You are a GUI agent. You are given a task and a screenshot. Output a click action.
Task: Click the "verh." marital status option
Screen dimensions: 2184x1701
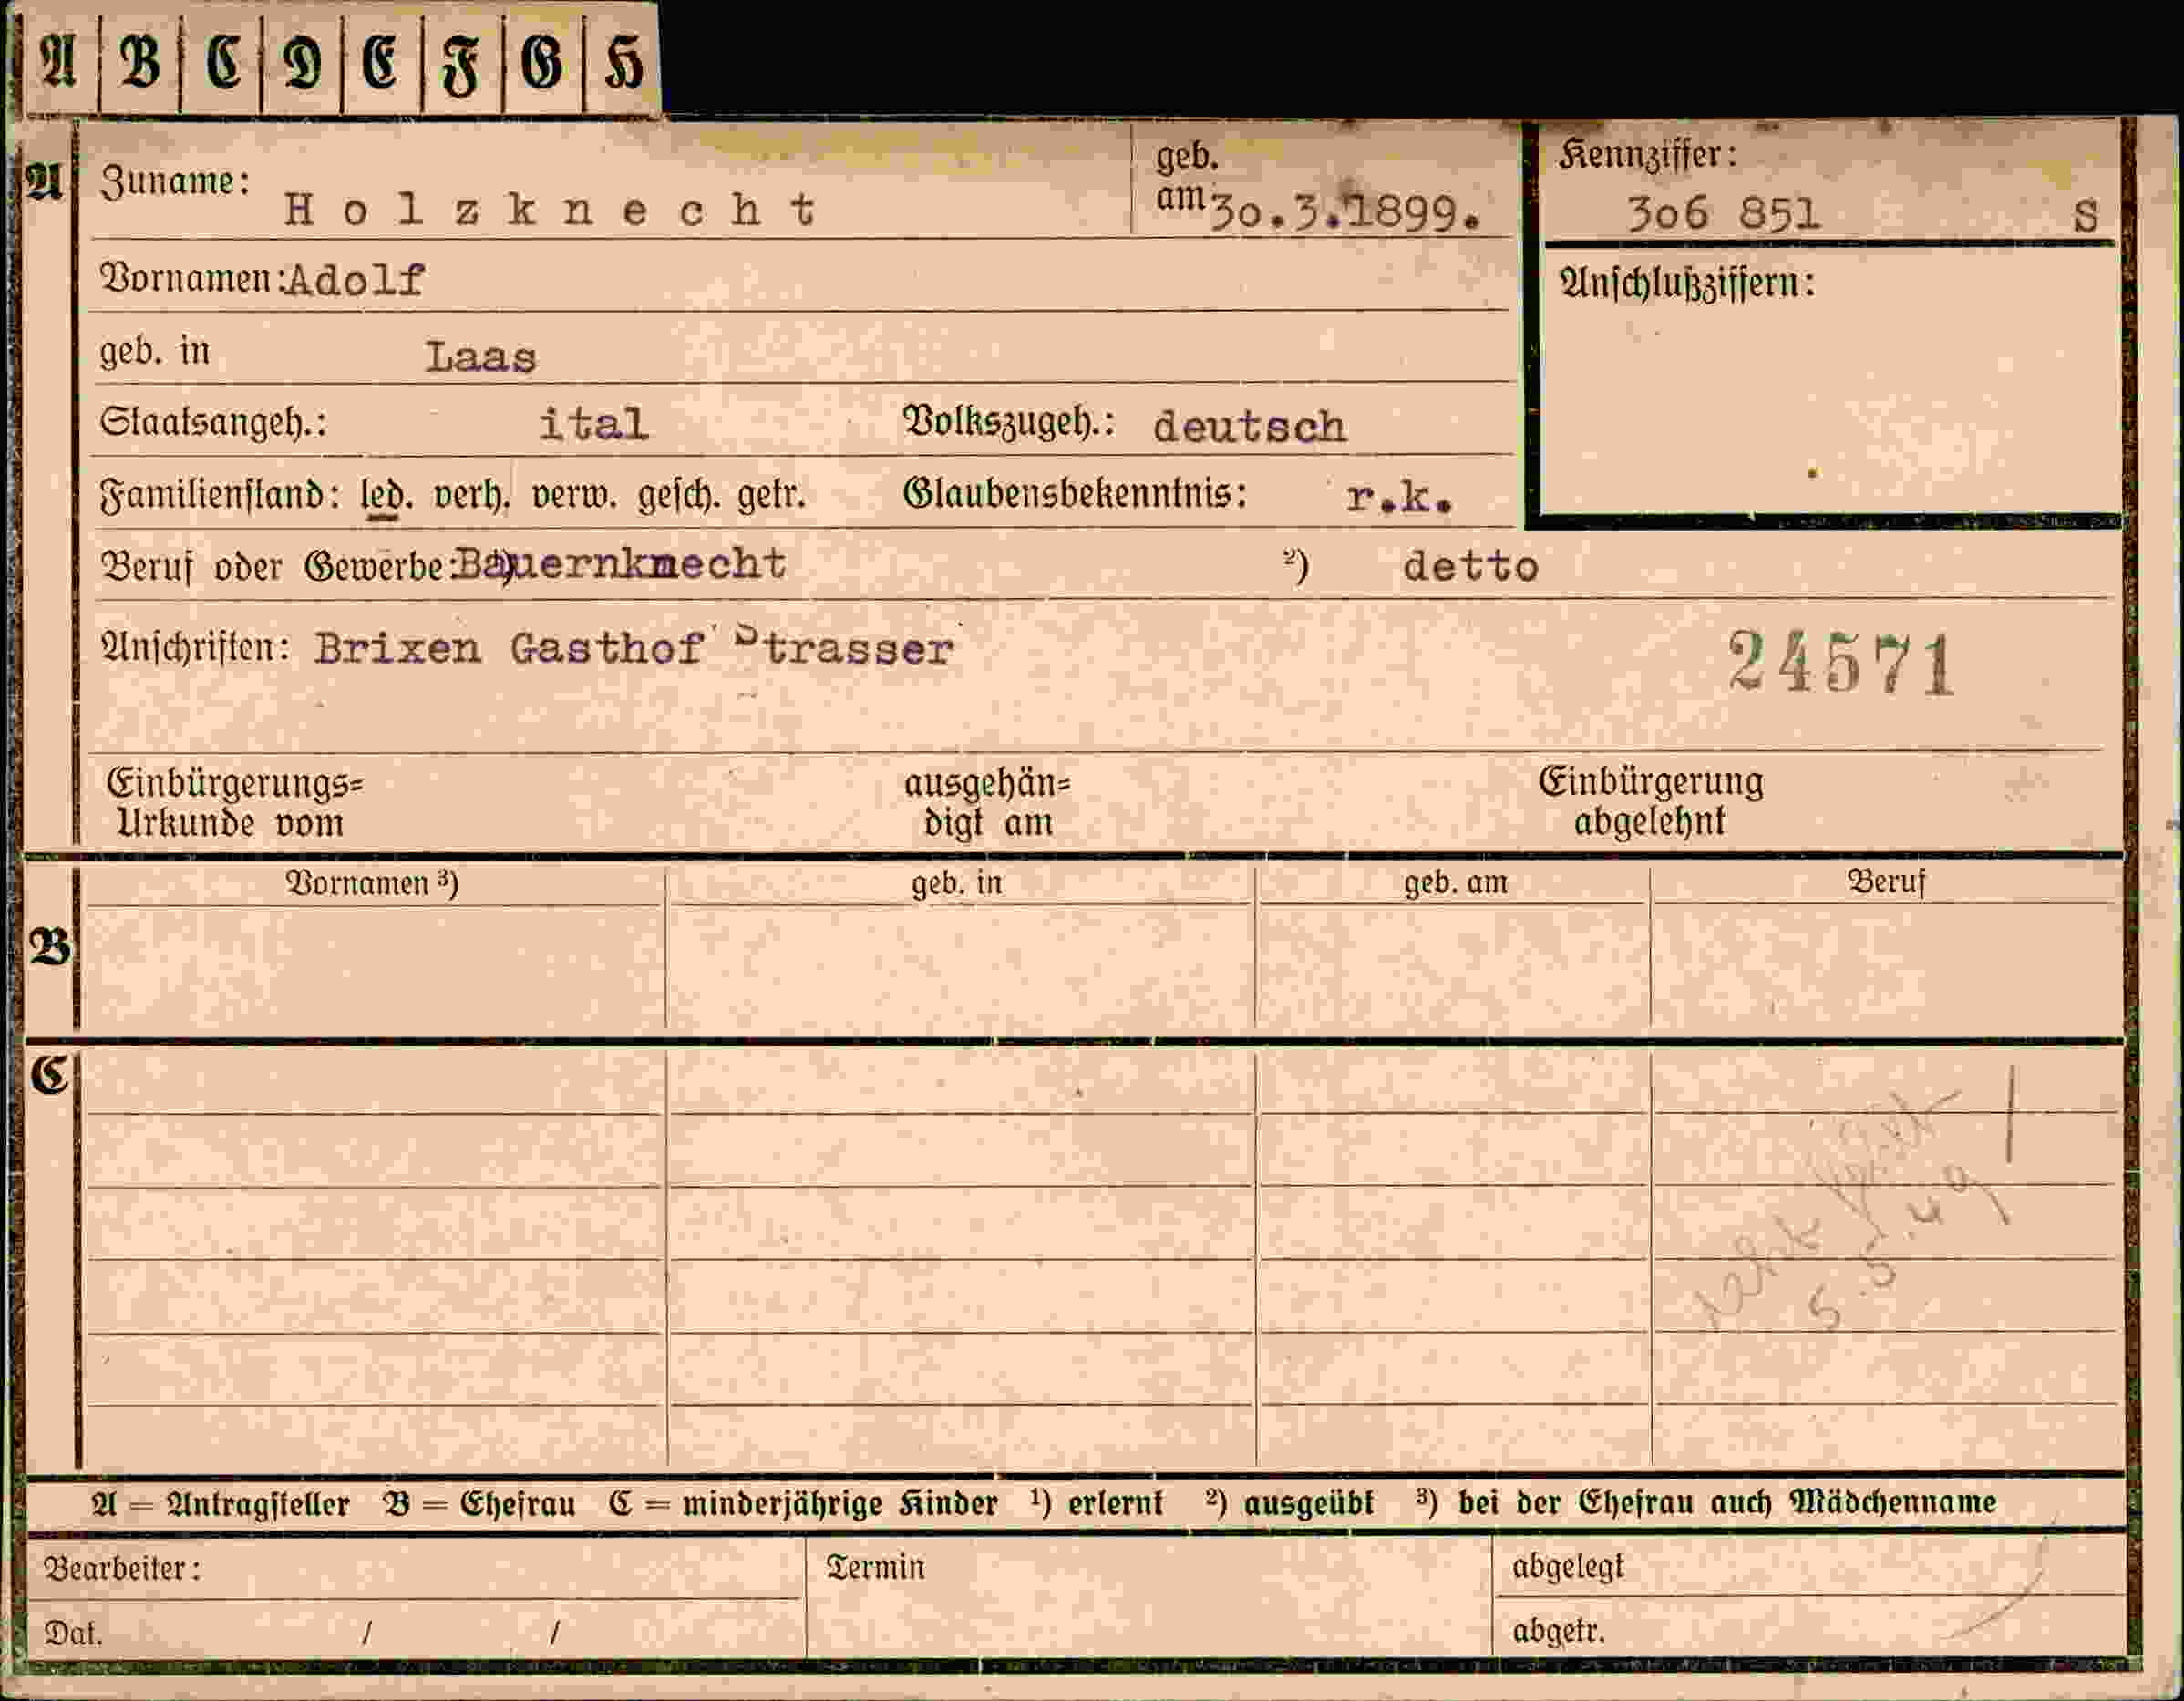(x=471, y=496)
